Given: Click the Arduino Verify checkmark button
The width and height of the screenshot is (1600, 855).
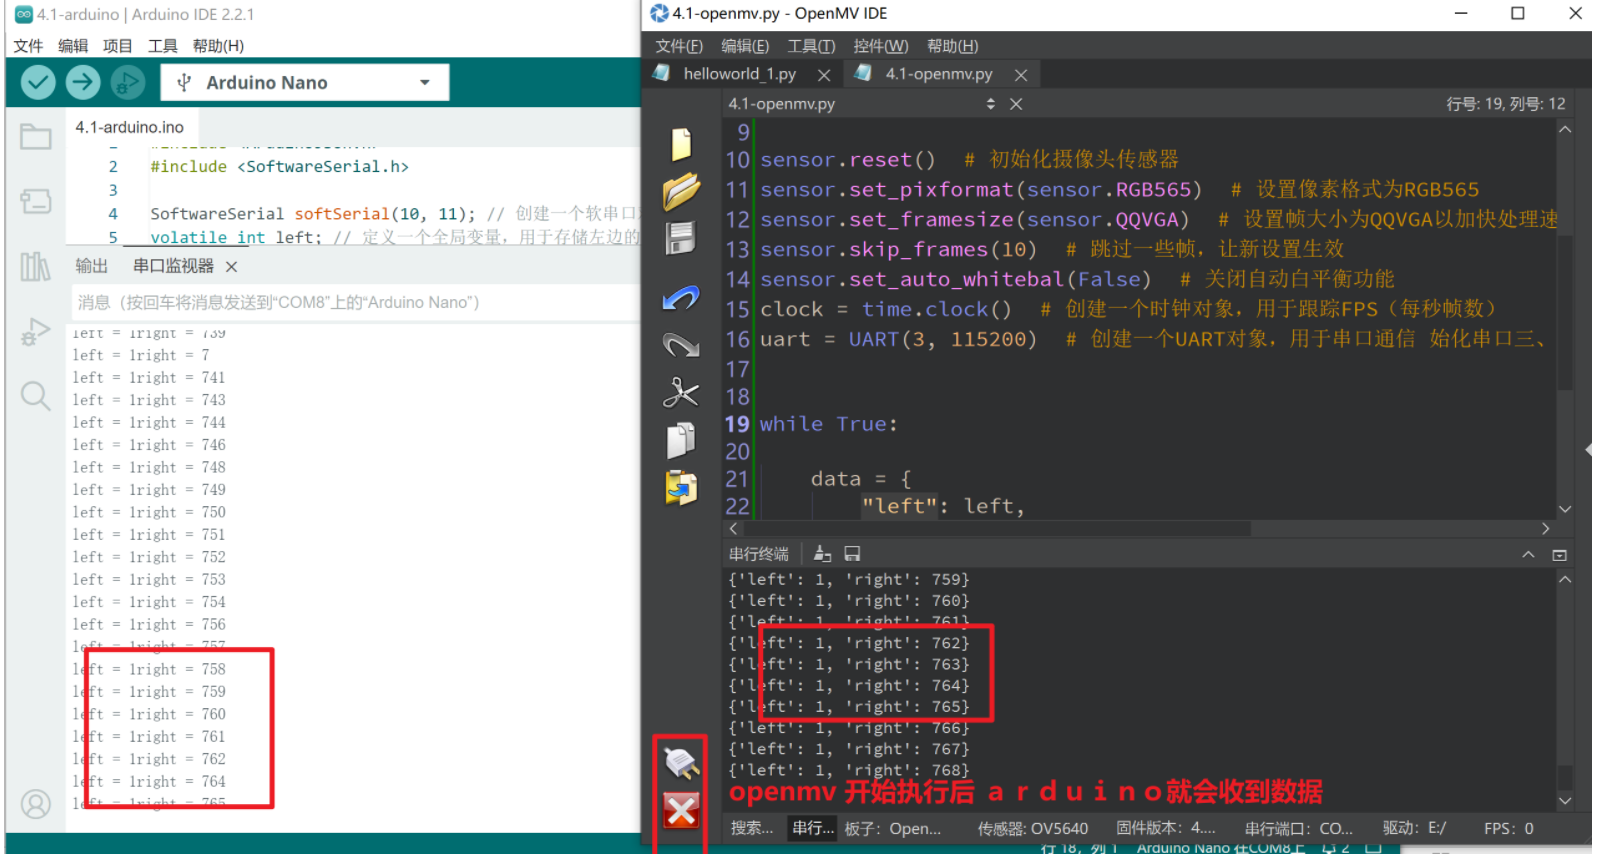Looking at the screenshot, I should 38,82.
